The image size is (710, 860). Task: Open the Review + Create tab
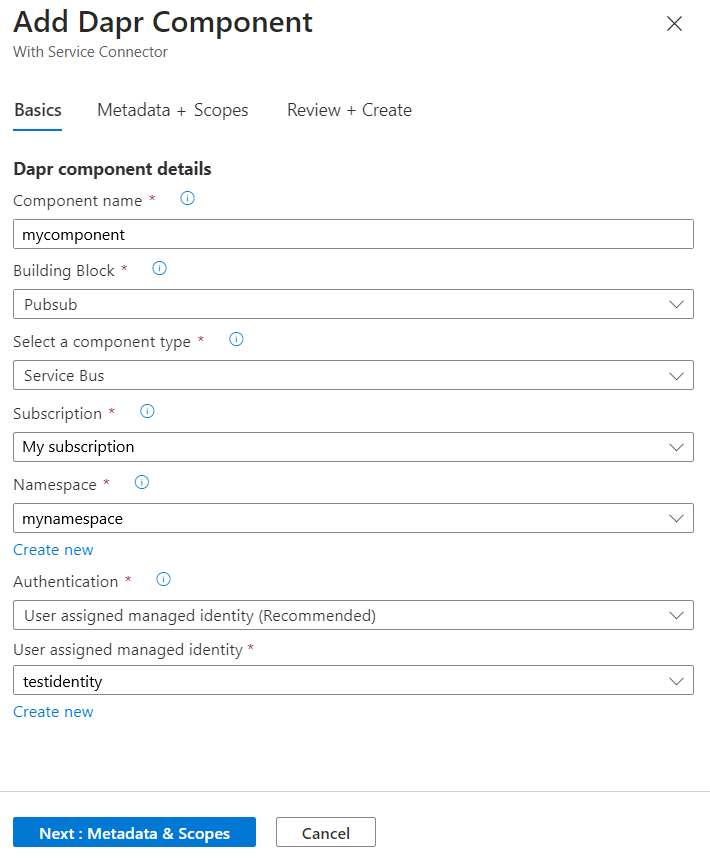348,110
